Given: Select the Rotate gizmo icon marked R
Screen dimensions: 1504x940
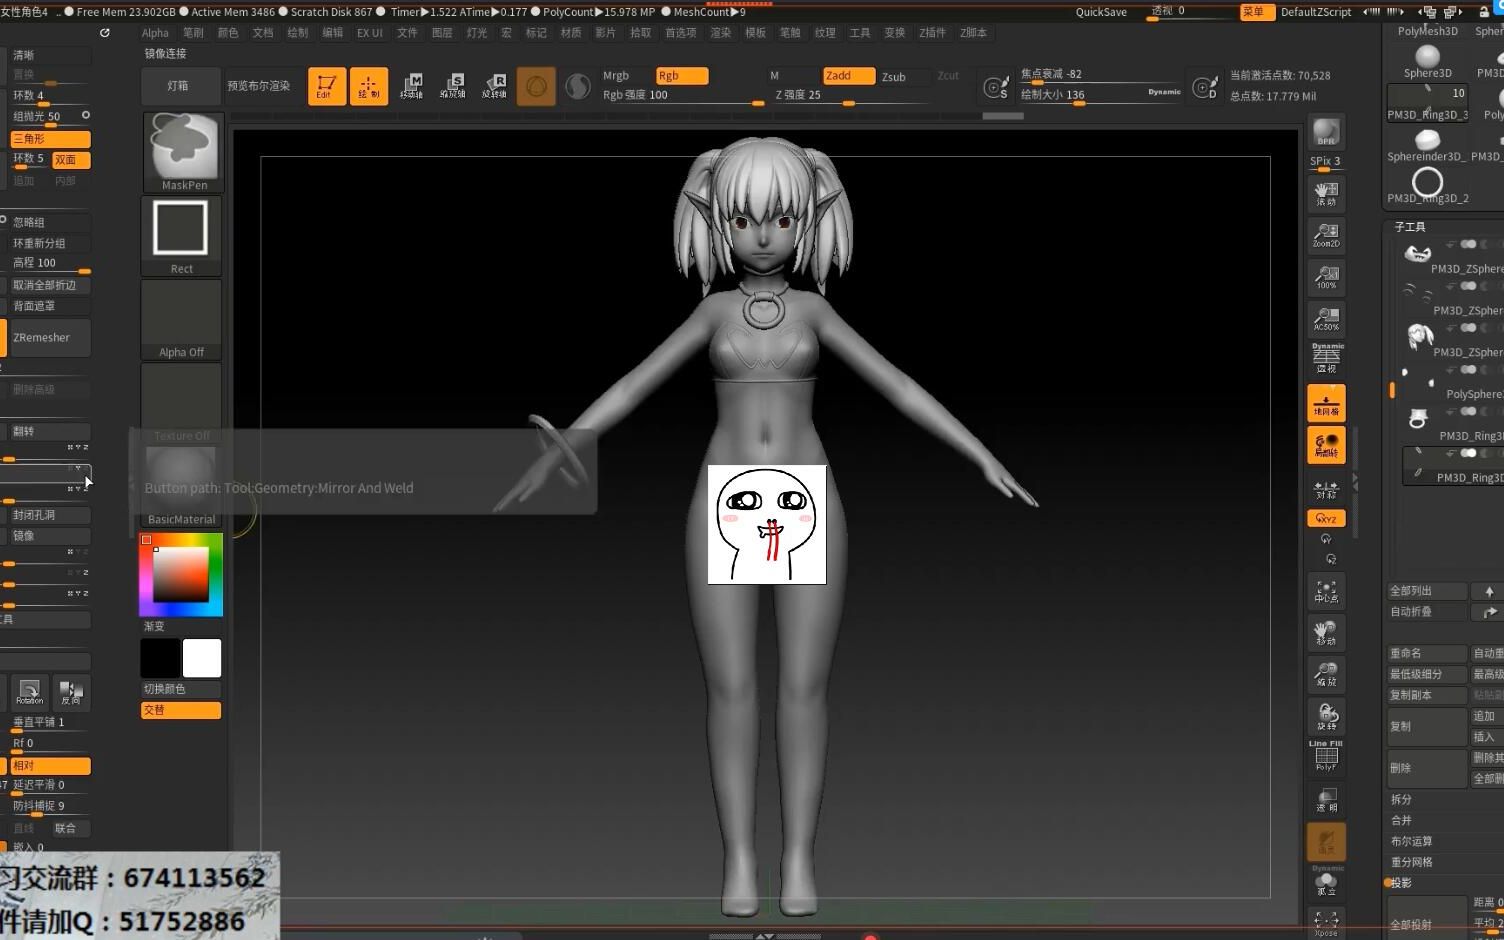Looking at the screenshot, I should (x=494, y=86).
